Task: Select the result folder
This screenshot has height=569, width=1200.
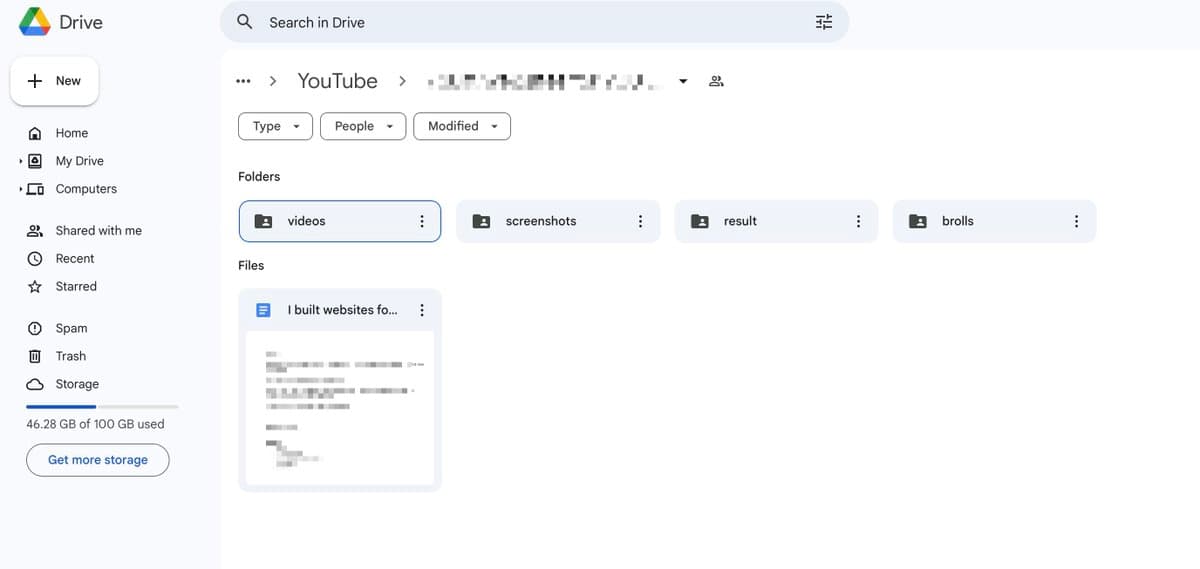Action: click(776, 221)
